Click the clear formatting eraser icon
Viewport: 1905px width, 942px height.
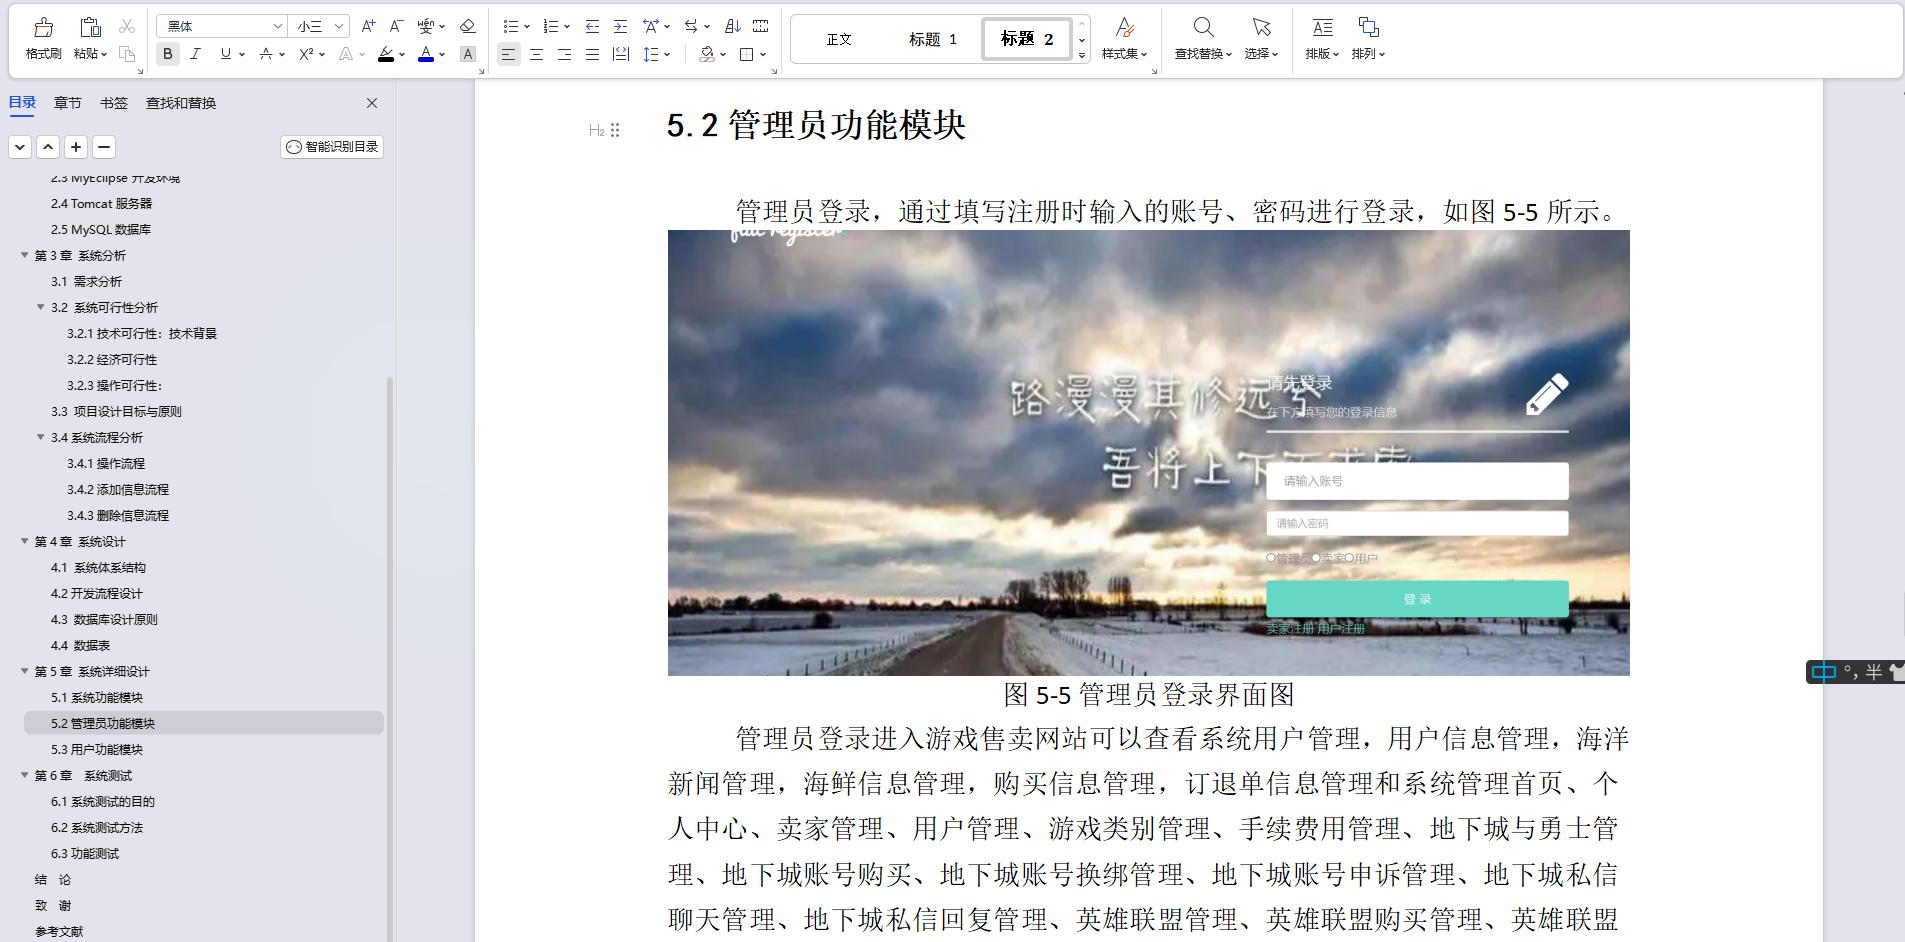coord(467,26)
